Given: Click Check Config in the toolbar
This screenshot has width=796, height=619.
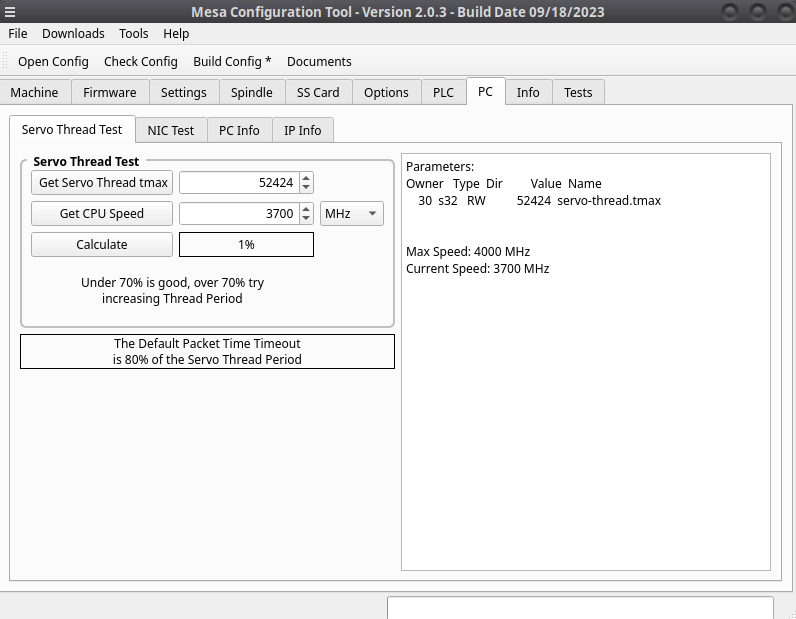Looking at the screenshot, I should 141,61.
